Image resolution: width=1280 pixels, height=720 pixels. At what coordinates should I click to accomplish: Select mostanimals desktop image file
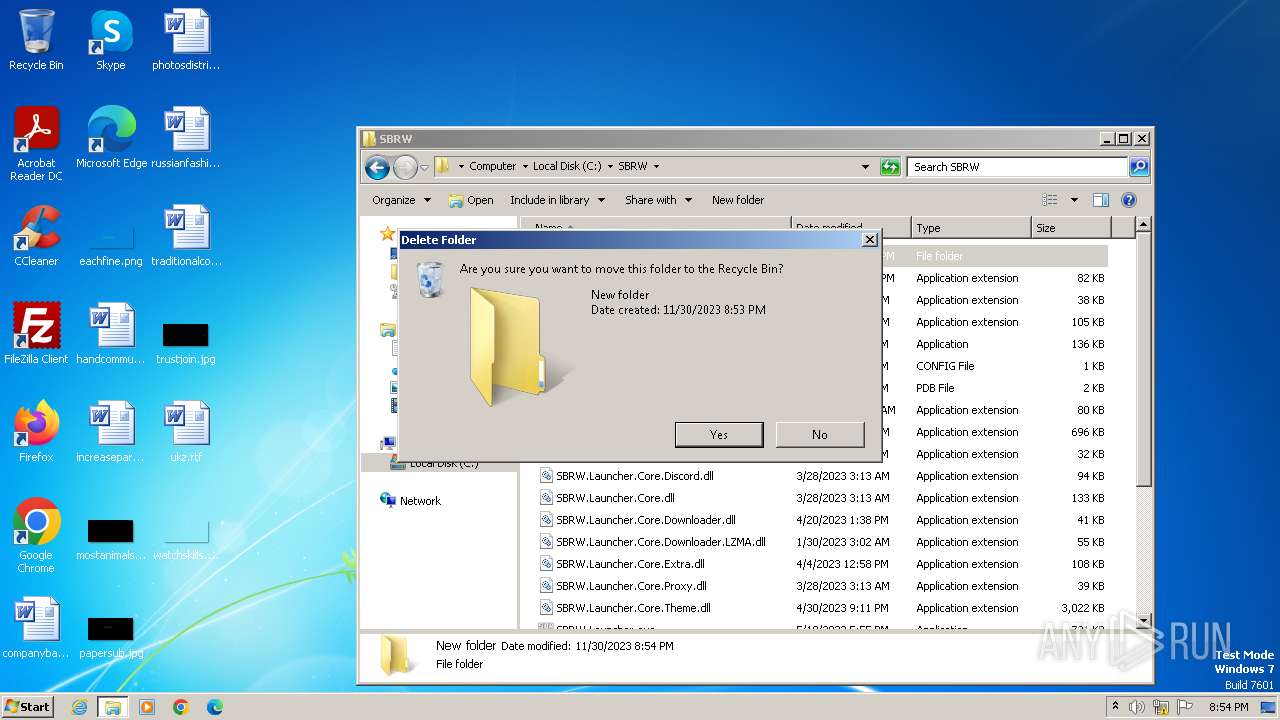111,540
